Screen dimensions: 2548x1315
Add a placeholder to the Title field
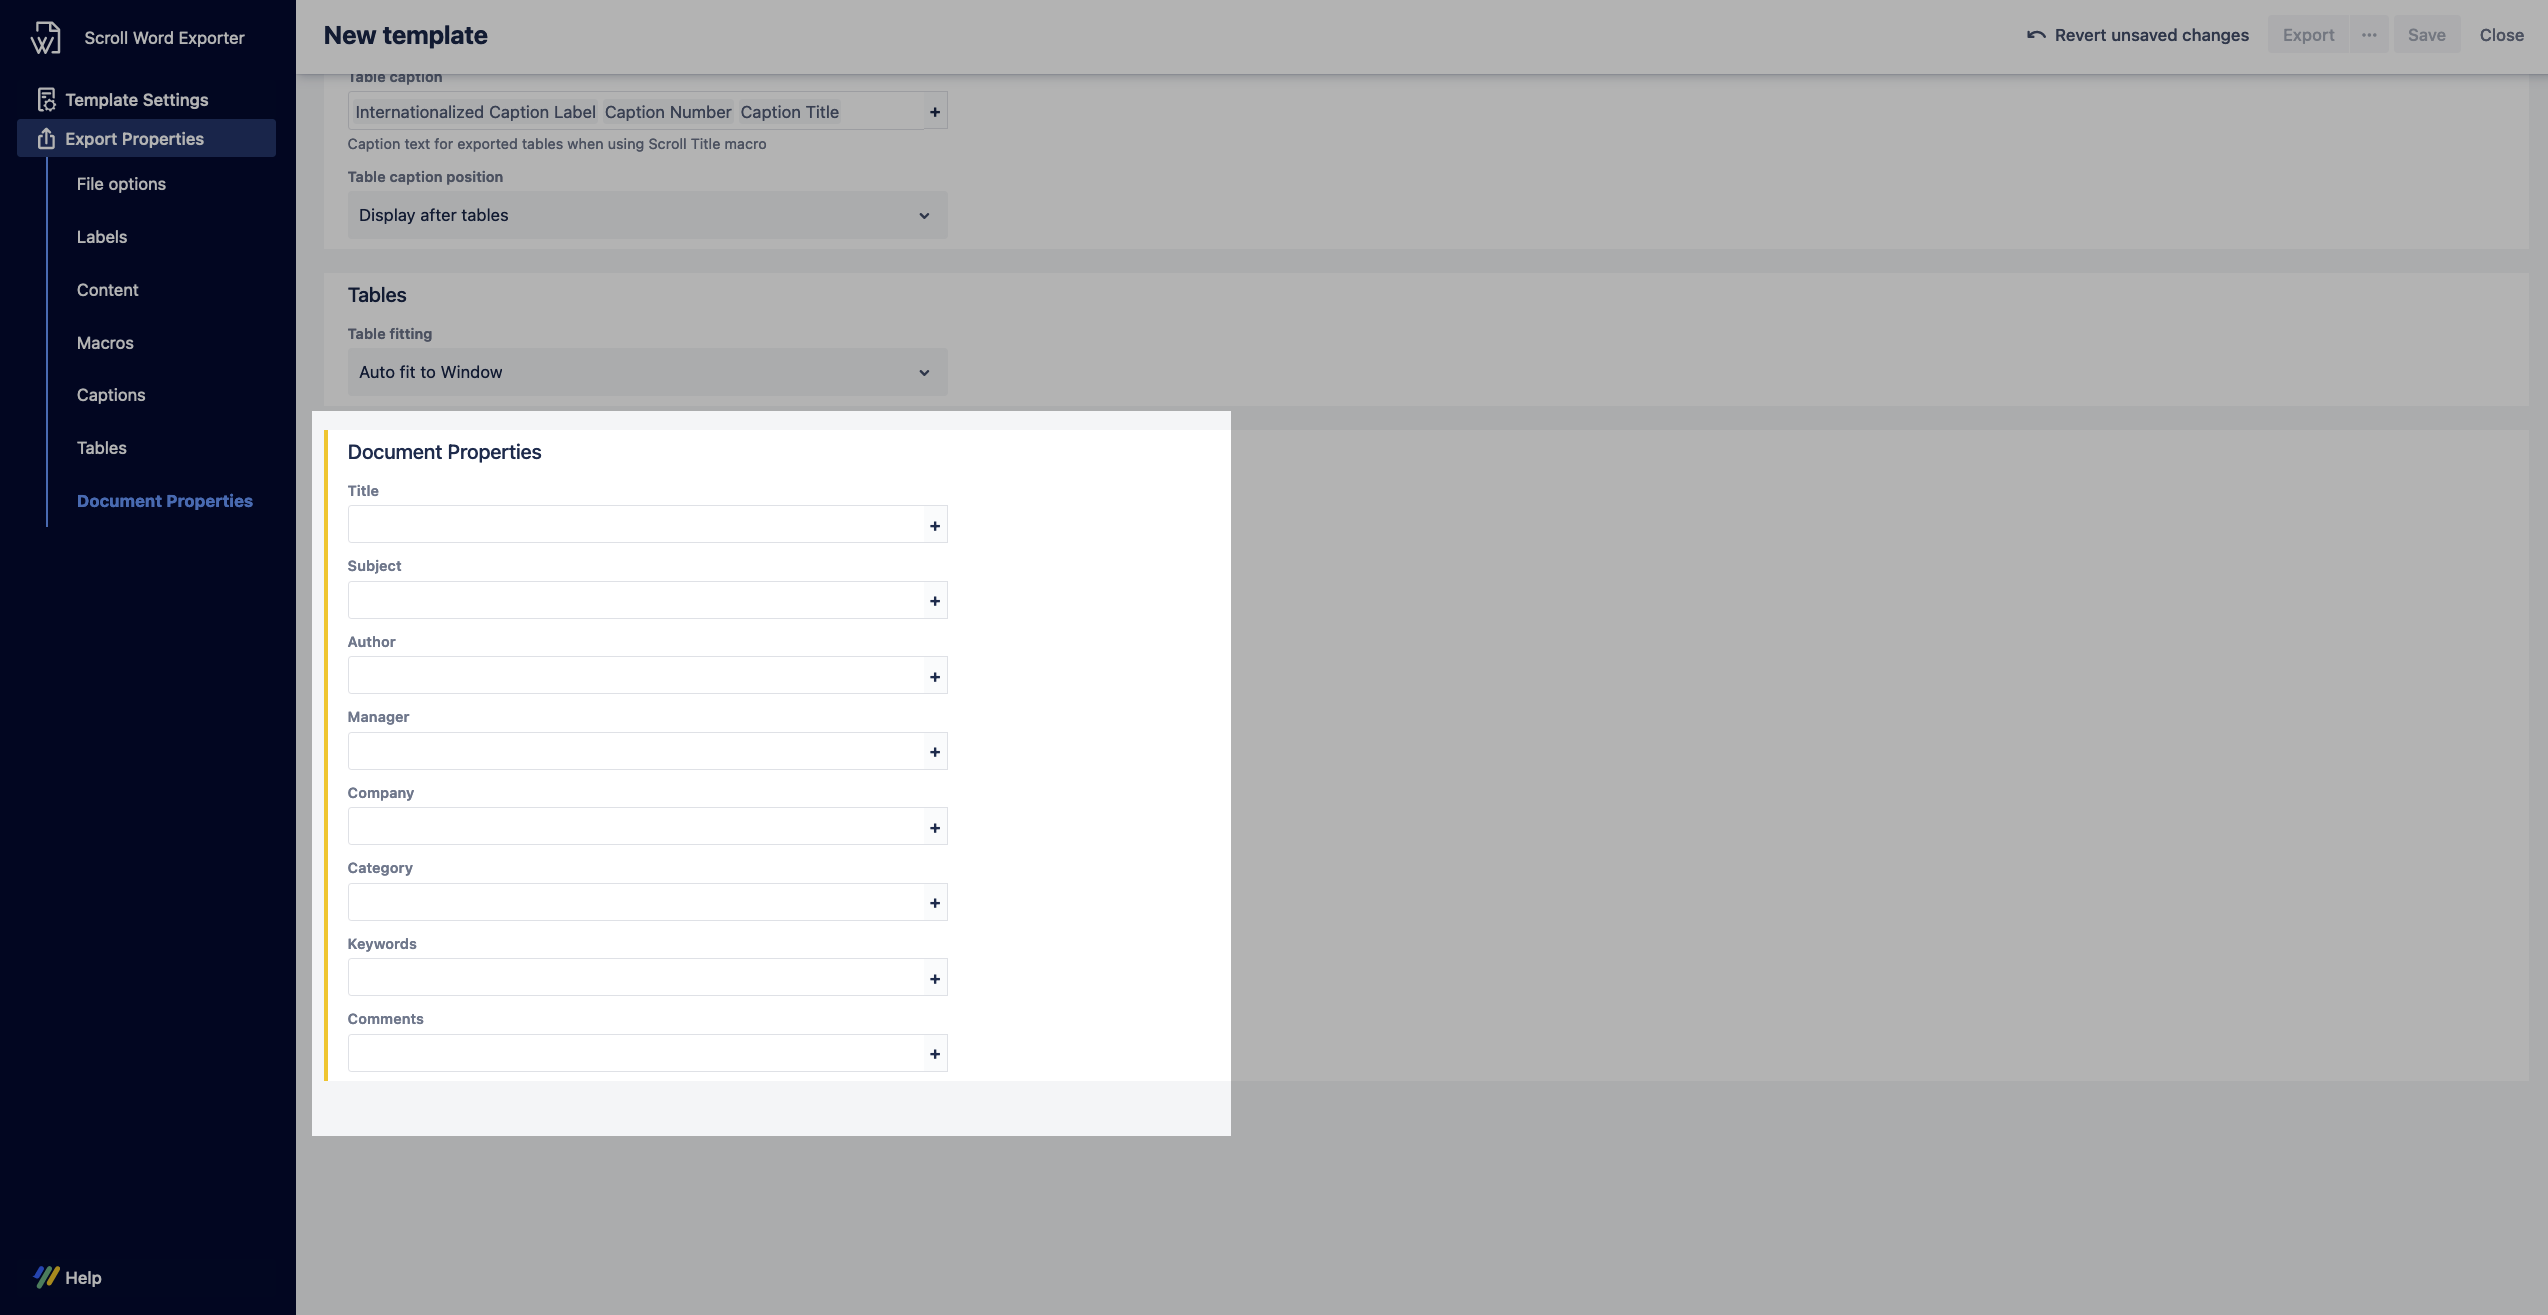933,524
